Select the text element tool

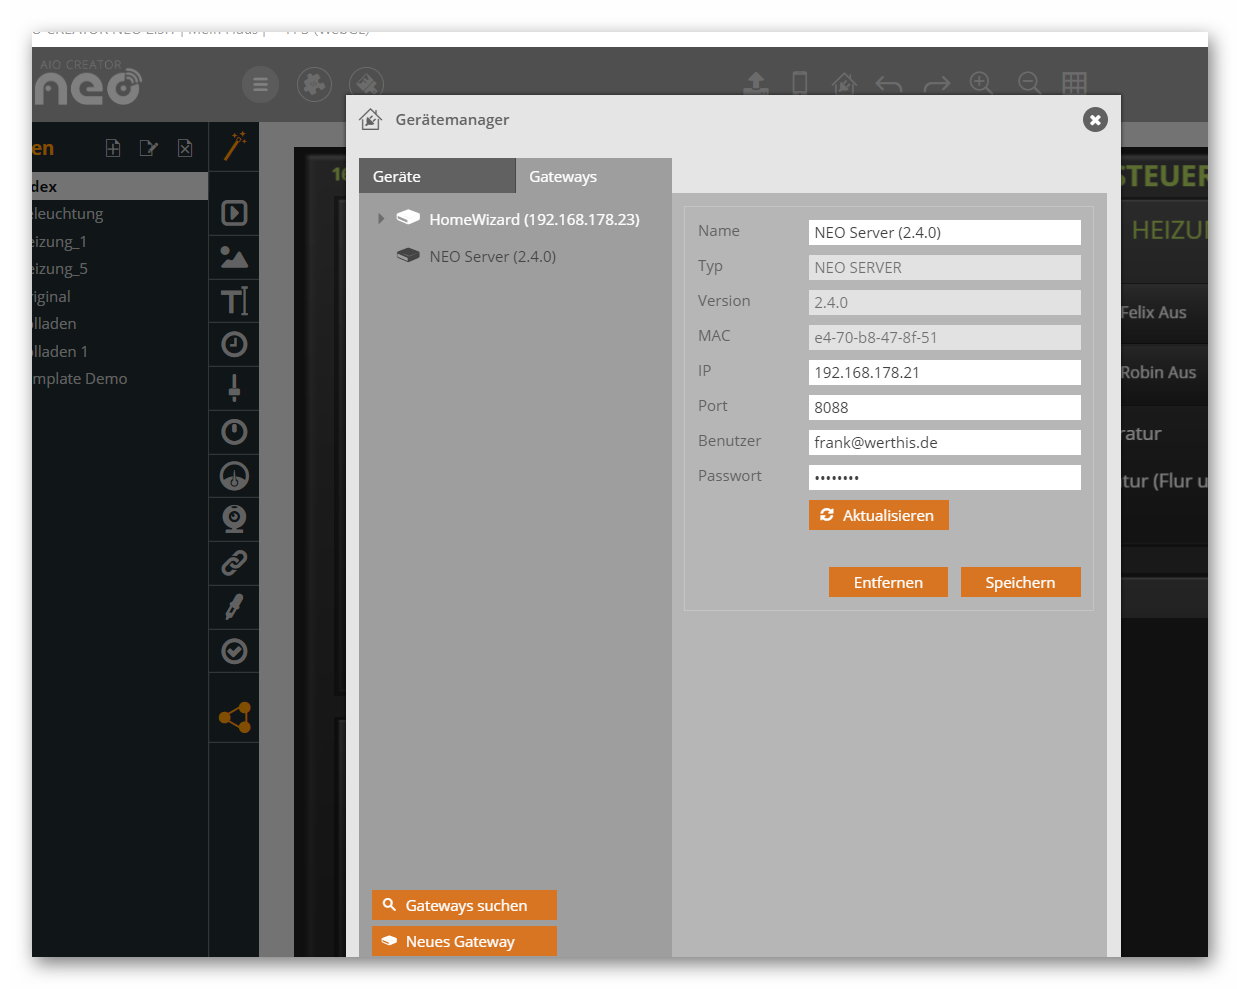point(234,300)
